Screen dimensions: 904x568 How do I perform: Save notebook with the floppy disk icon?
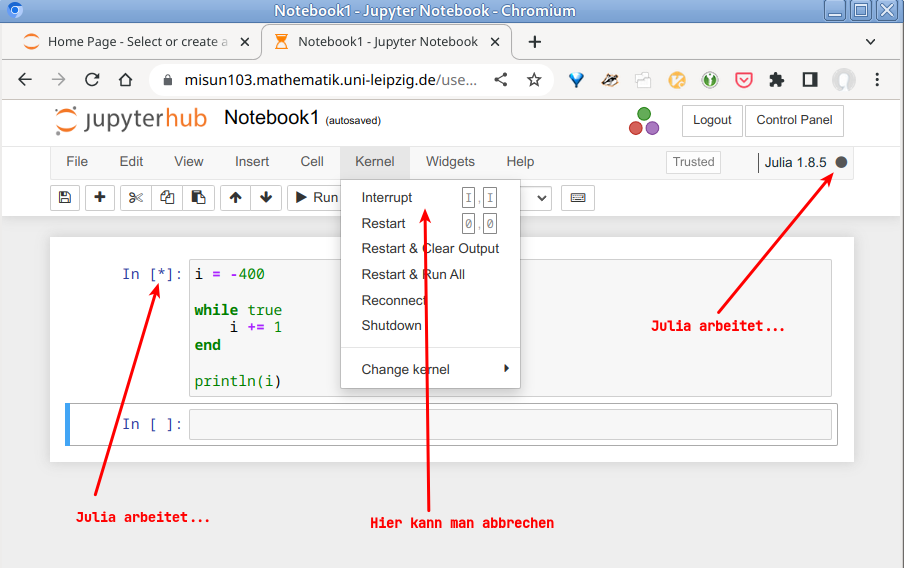point(65,198)
